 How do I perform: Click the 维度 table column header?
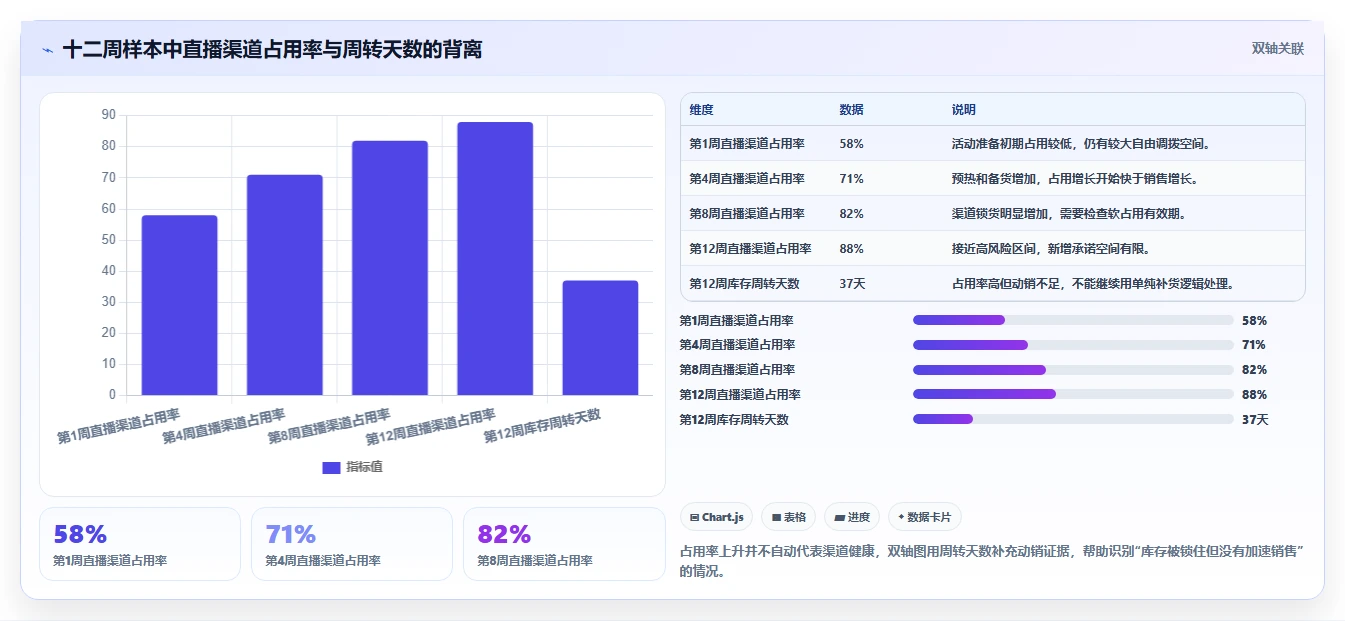click(x=701, y=110)
